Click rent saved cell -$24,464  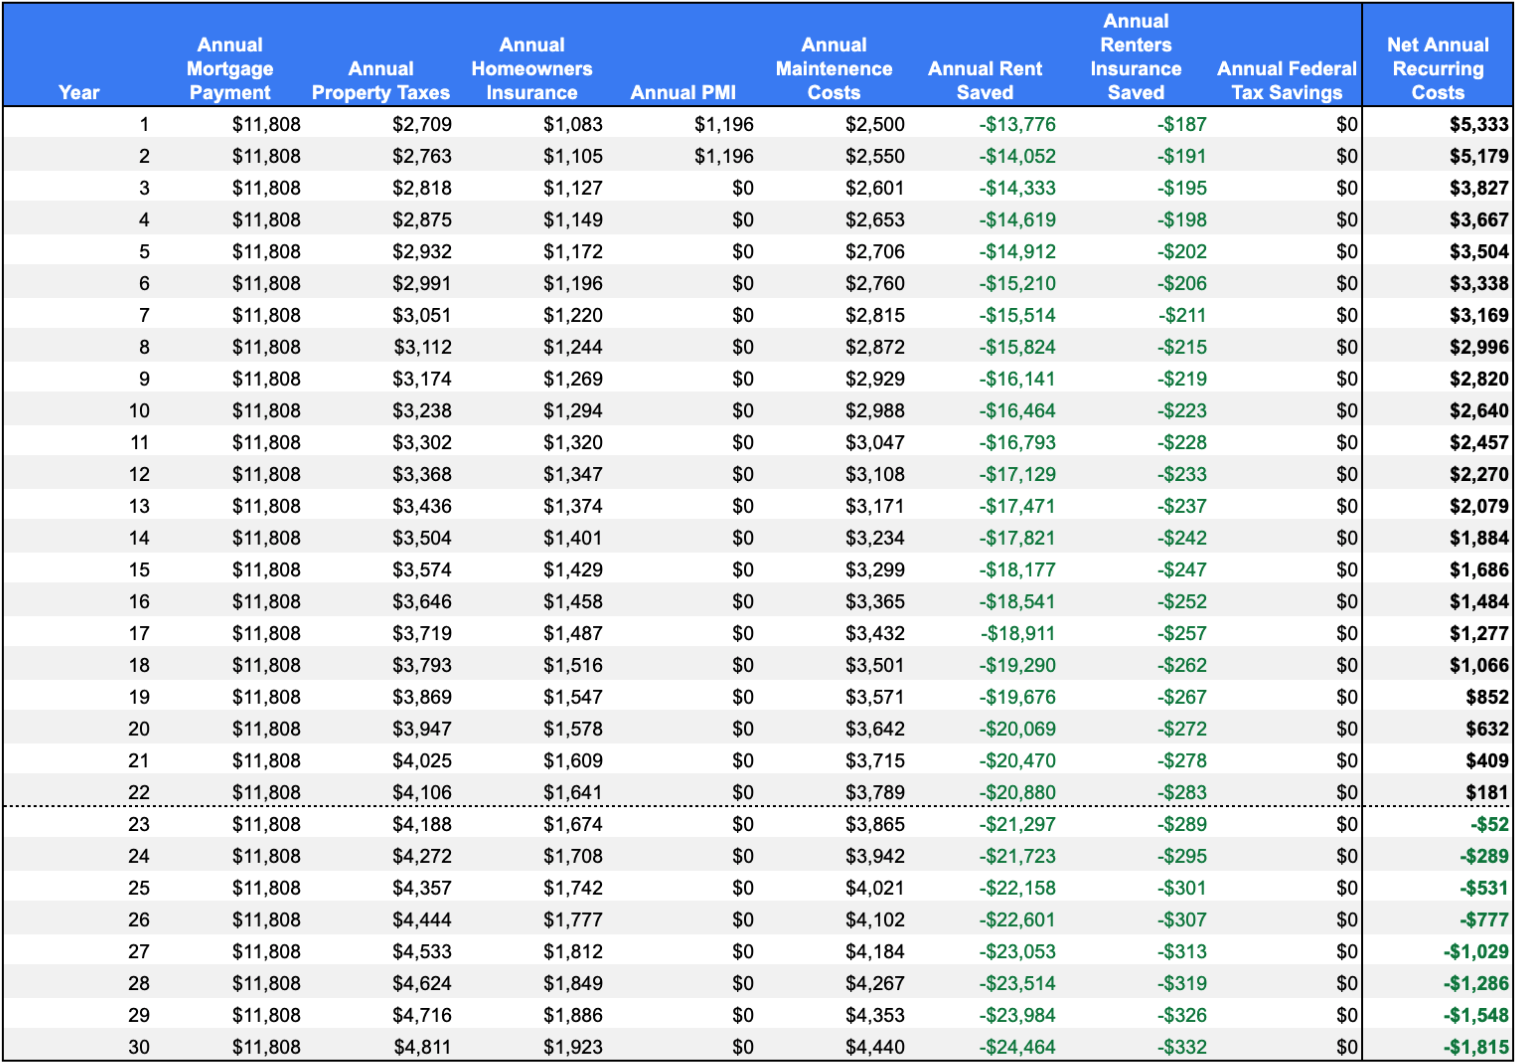pos(1017,1048)
